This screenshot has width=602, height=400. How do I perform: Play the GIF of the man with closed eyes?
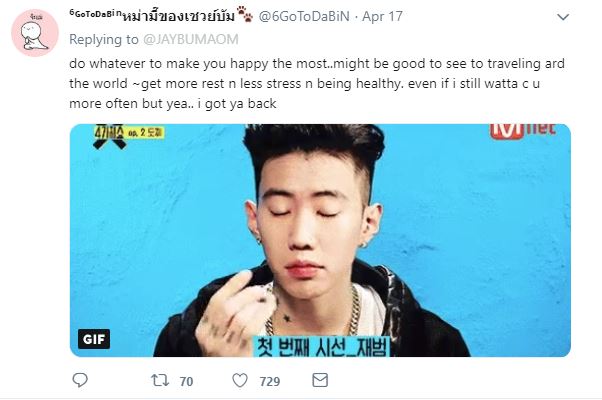[320, 240]
